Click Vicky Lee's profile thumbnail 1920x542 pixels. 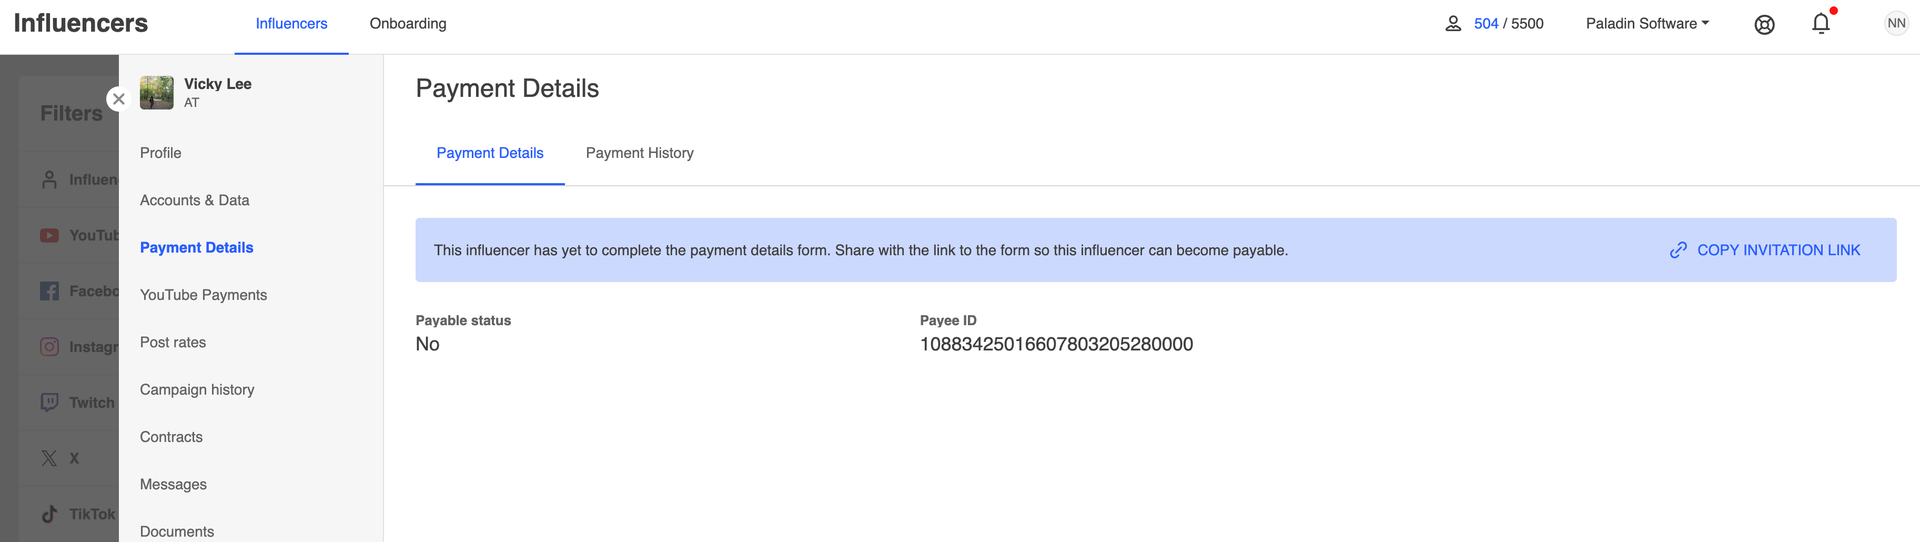coord(157,92)
